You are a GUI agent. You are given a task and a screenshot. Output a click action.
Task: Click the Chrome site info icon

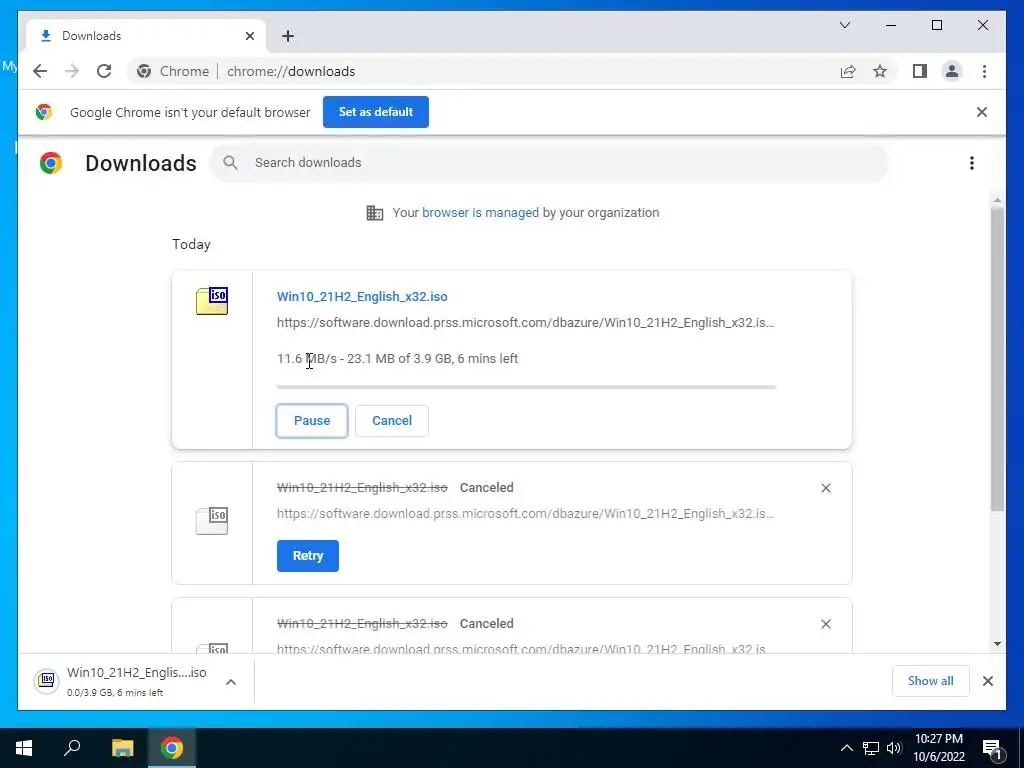coord(144,71)
